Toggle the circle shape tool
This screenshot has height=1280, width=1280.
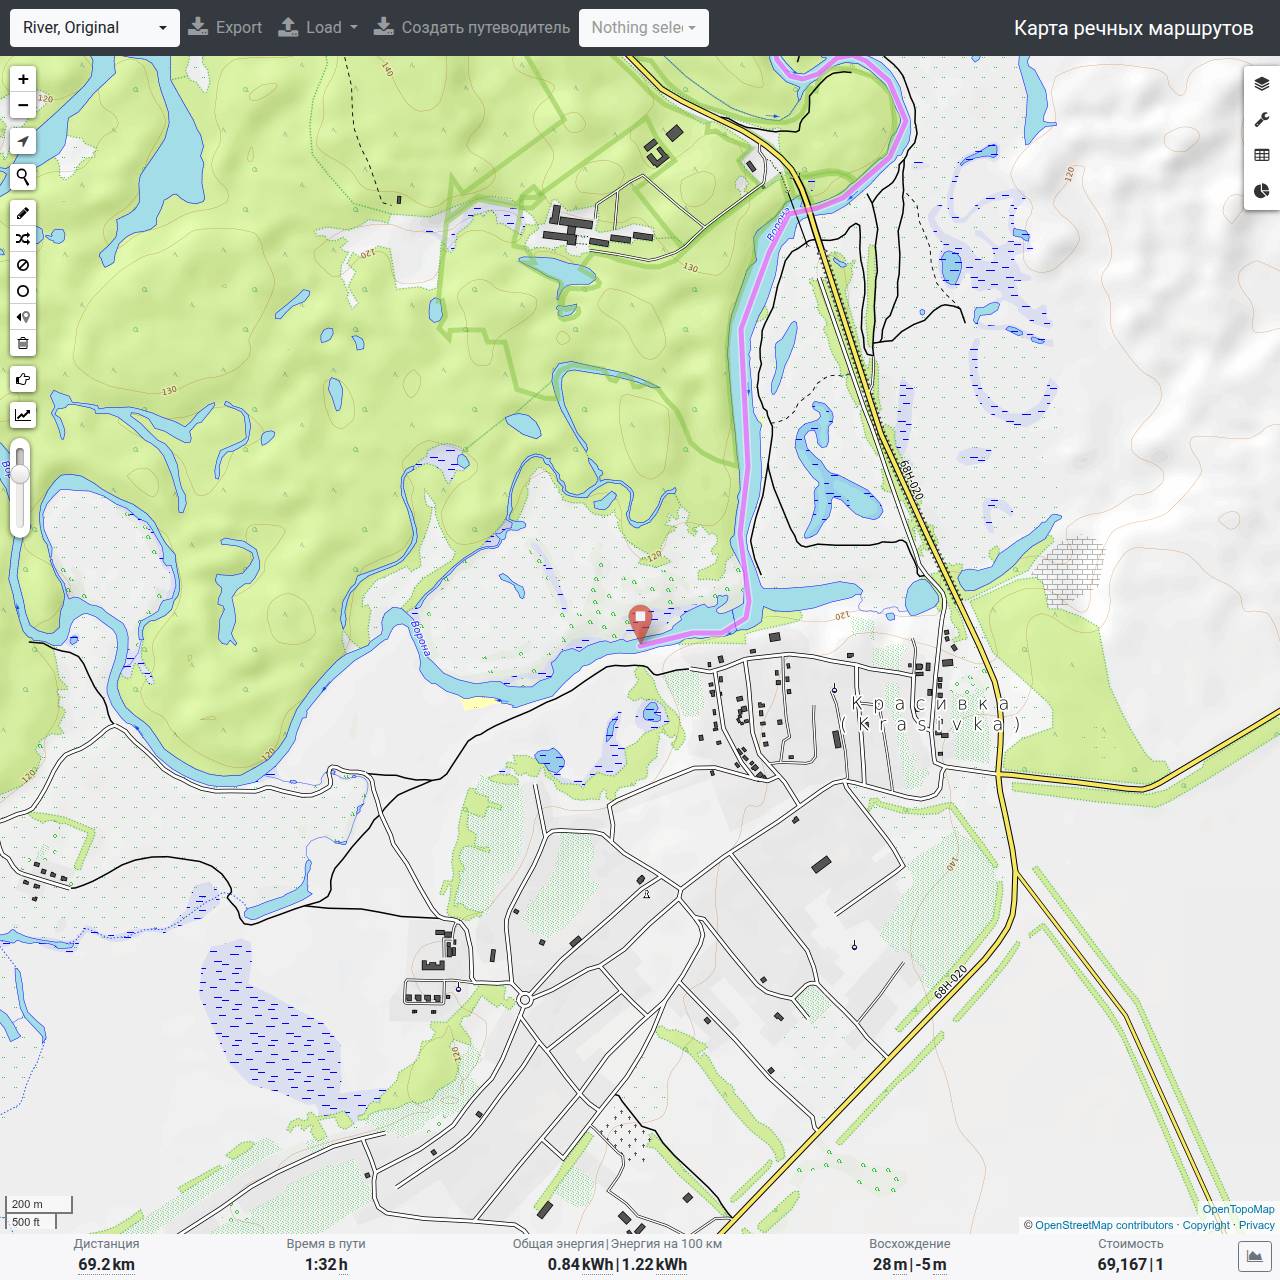click(x=23, y=291)
